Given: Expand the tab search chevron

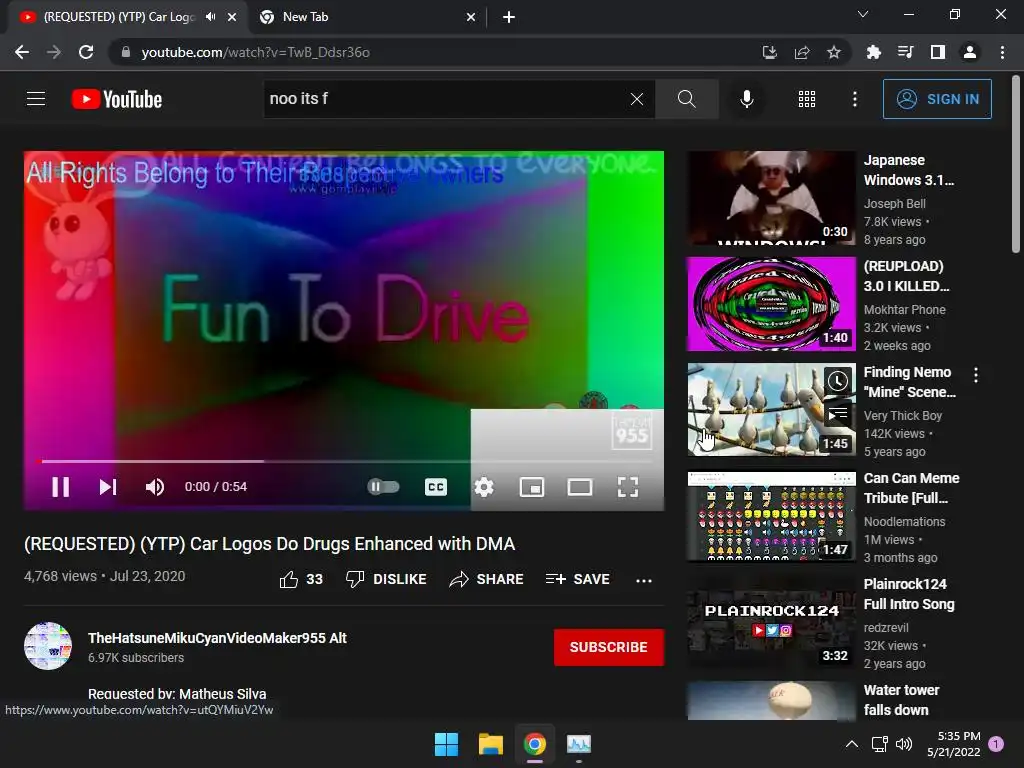Looking at the screenshot, I should click(x=863, y=14).
